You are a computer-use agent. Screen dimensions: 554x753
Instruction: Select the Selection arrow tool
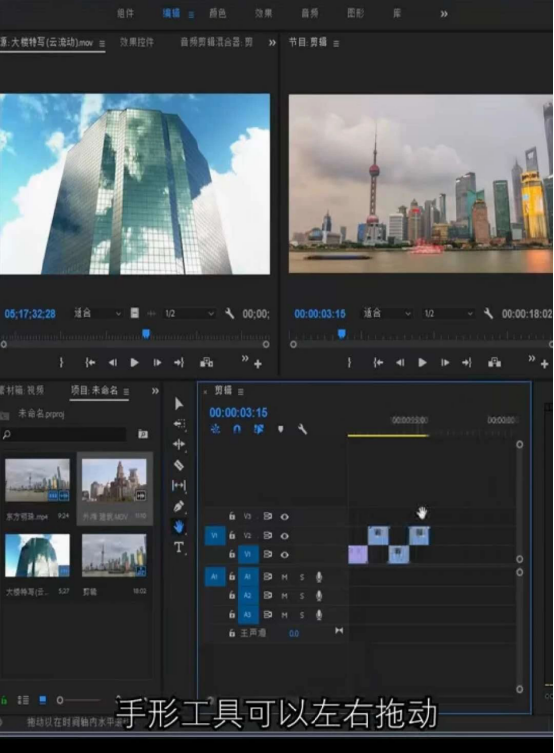[179, 403]
